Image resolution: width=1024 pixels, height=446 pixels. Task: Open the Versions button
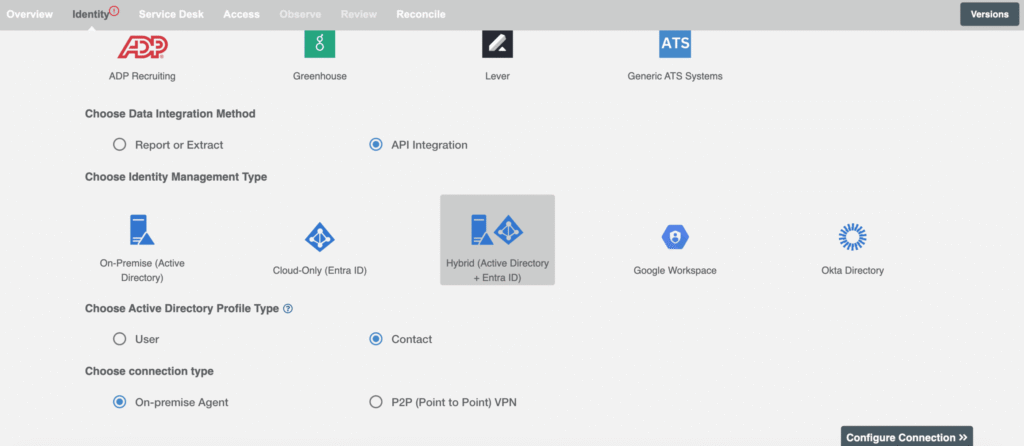click(x=989, y=14)
